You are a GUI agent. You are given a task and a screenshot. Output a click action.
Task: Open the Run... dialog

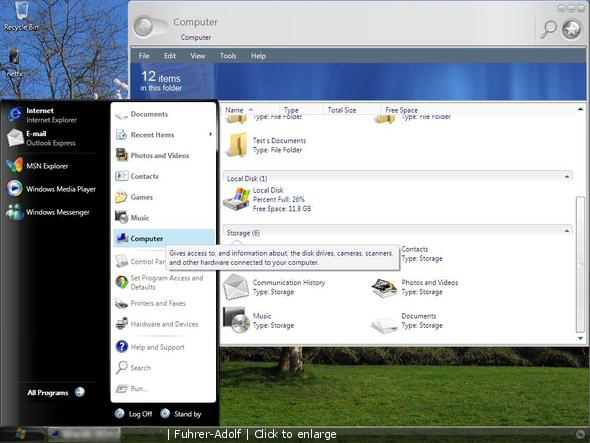(x=164, y=388)
